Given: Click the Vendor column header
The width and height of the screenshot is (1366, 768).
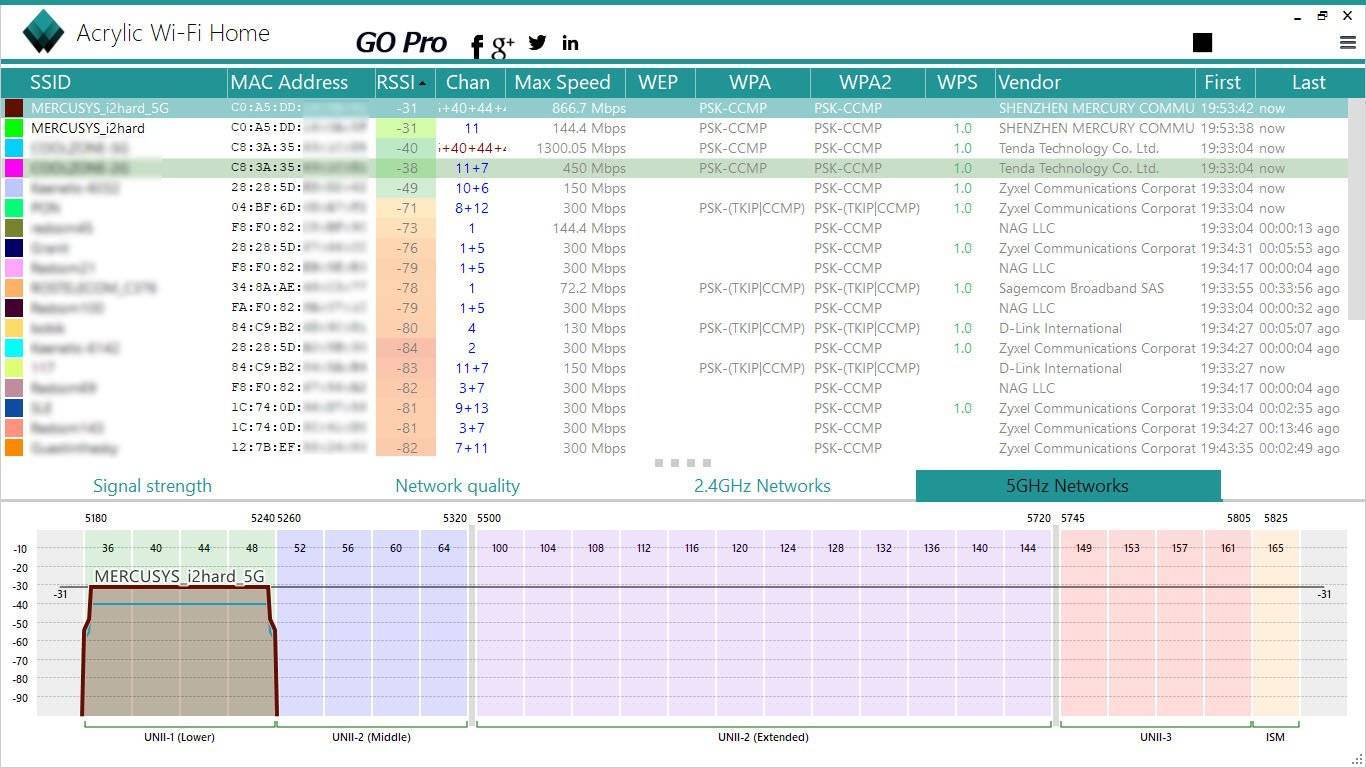Looking at the screenshot, I should (1029, 82).
